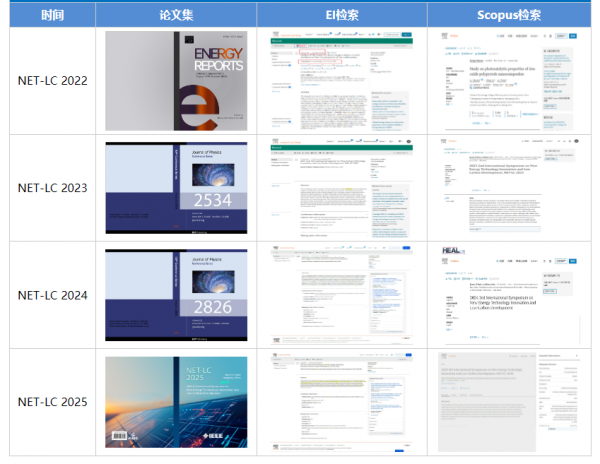Image resolution: width=600 pixels, height=464 pixels.
Task: Select the NET-LC 2022 row label
Action: (52, 81)
